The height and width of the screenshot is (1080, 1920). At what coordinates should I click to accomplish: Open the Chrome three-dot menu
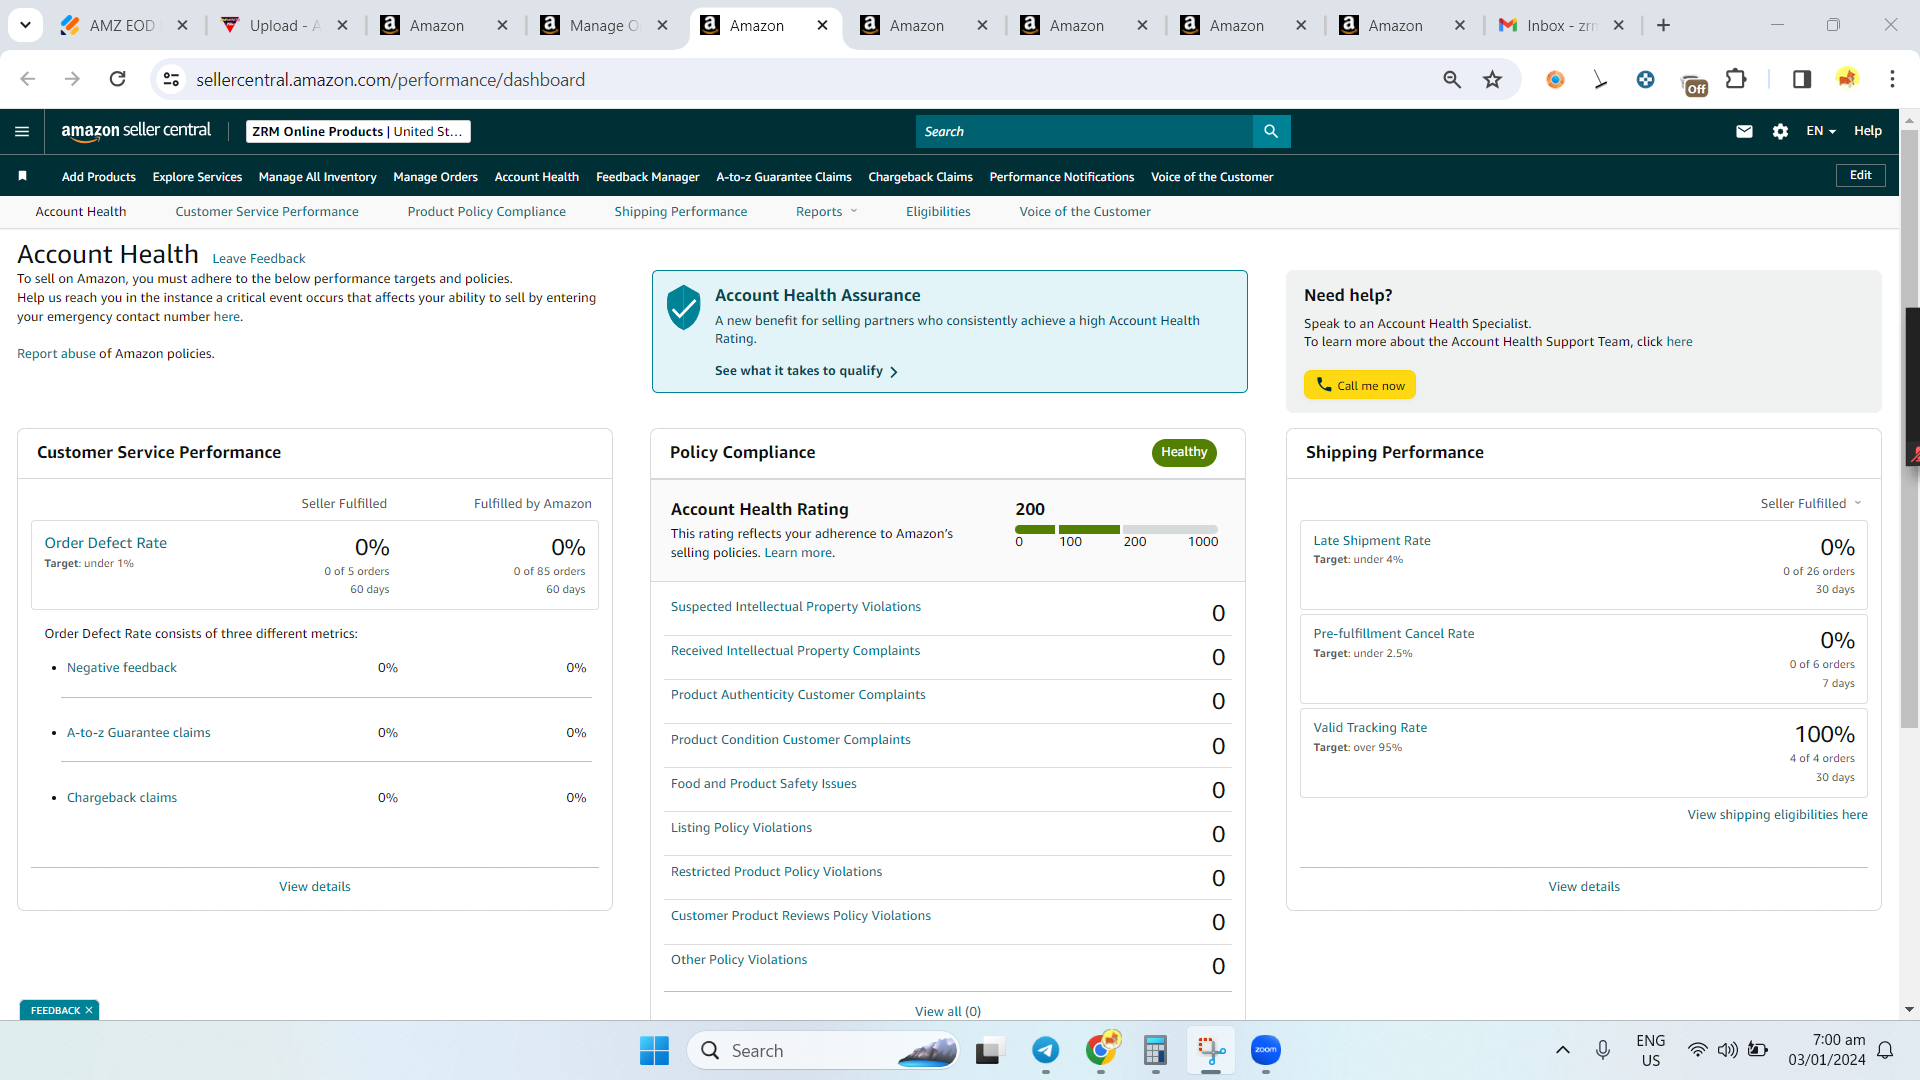(1892, 79)
